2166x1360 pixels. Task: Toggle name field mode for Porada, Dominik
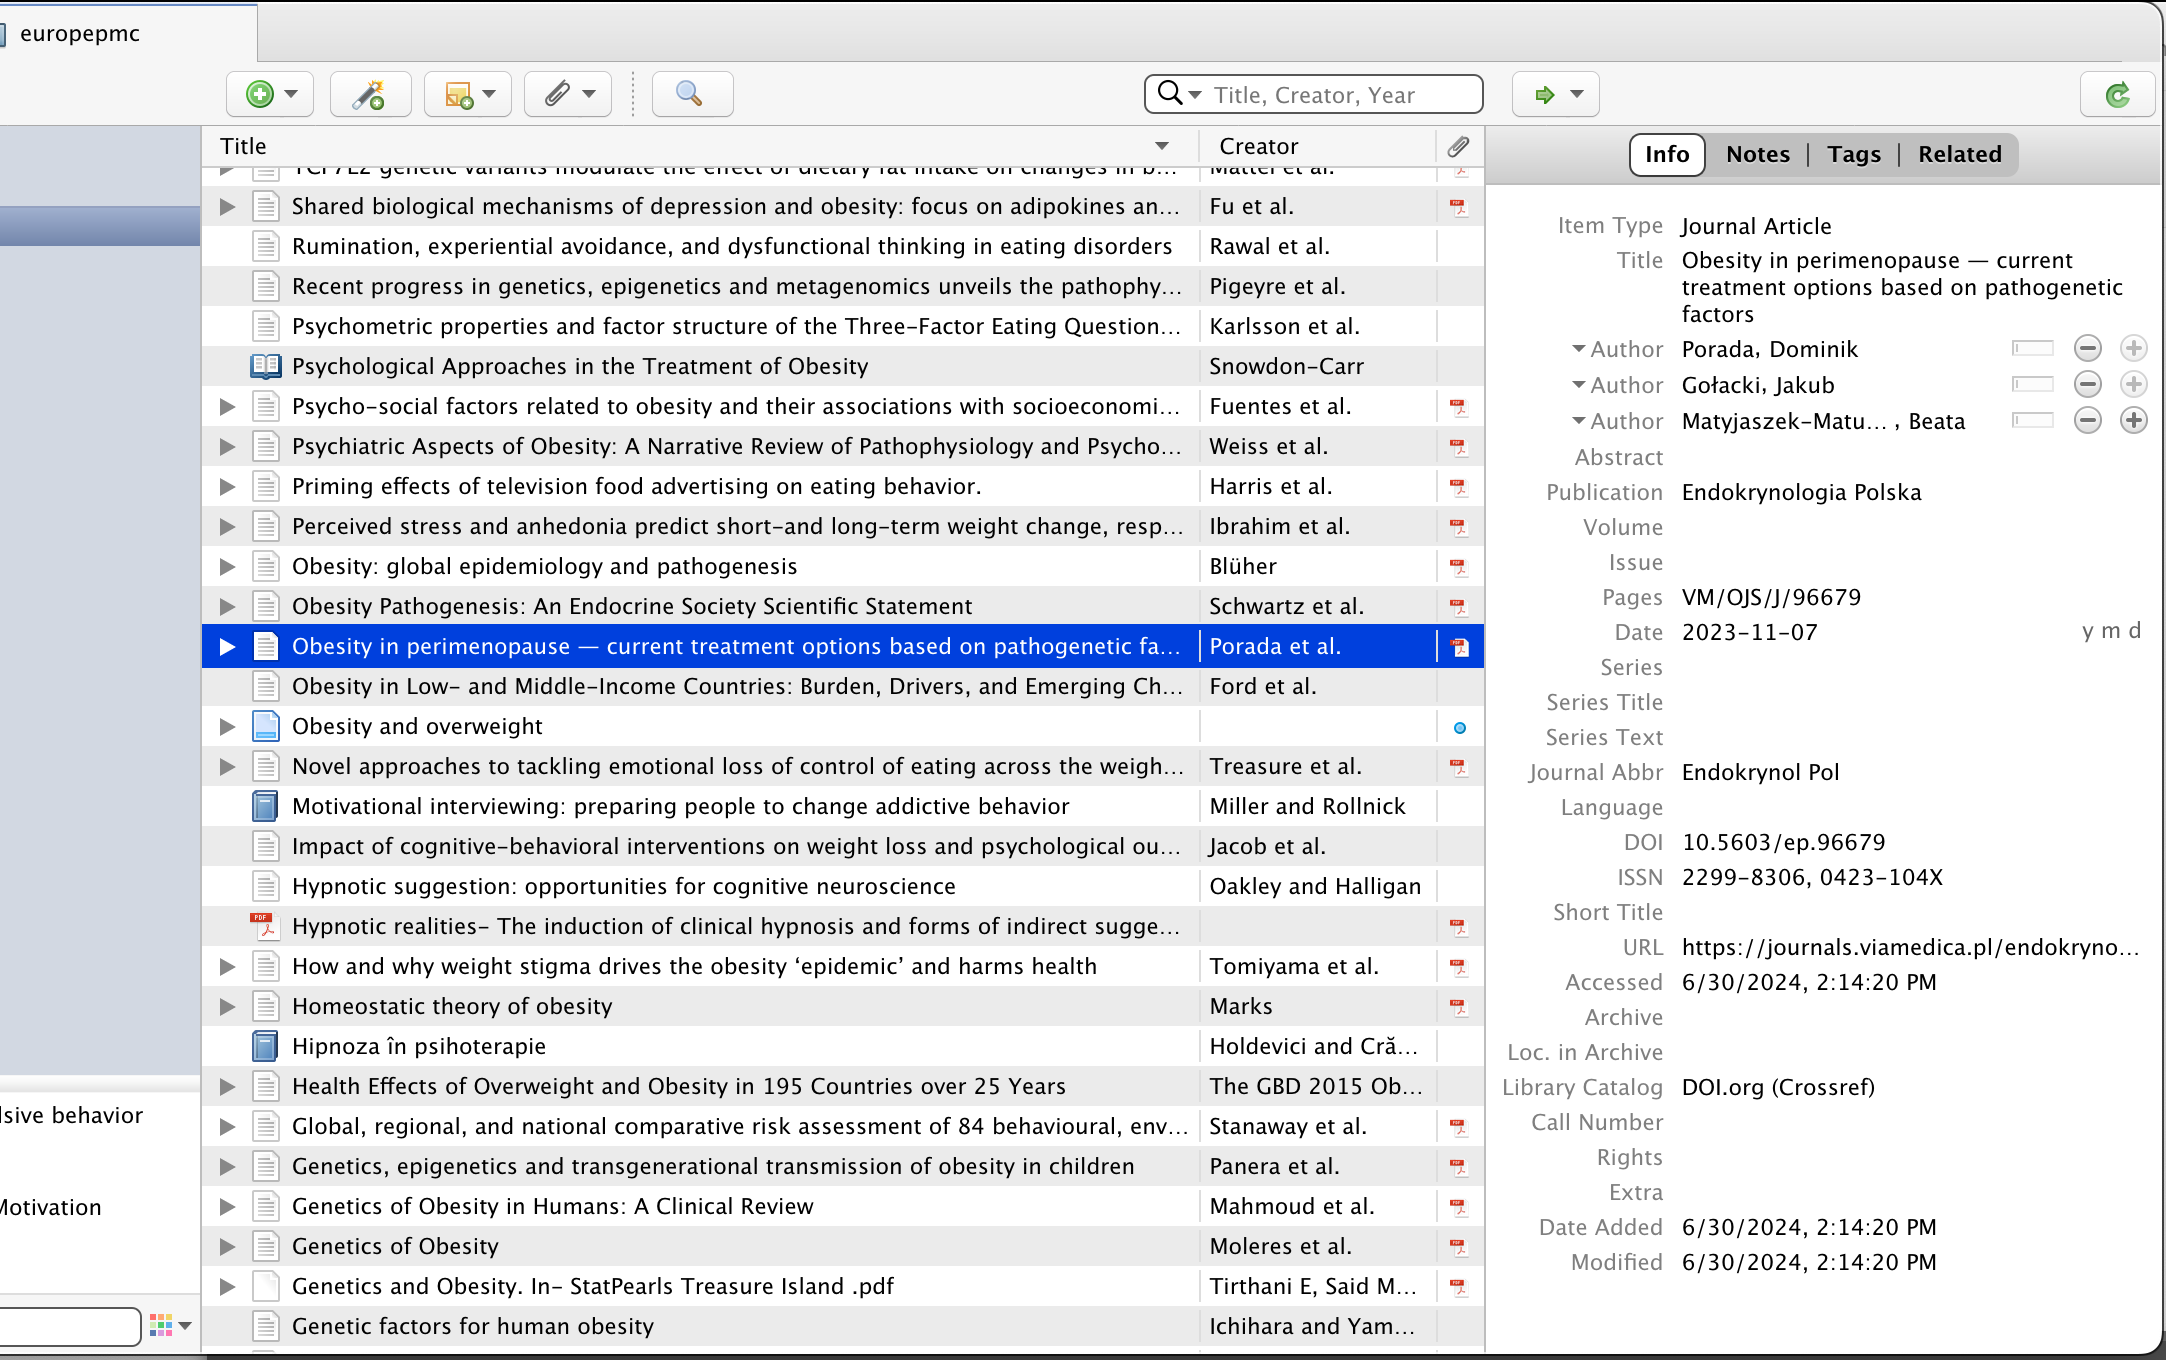coord(2032,348)
